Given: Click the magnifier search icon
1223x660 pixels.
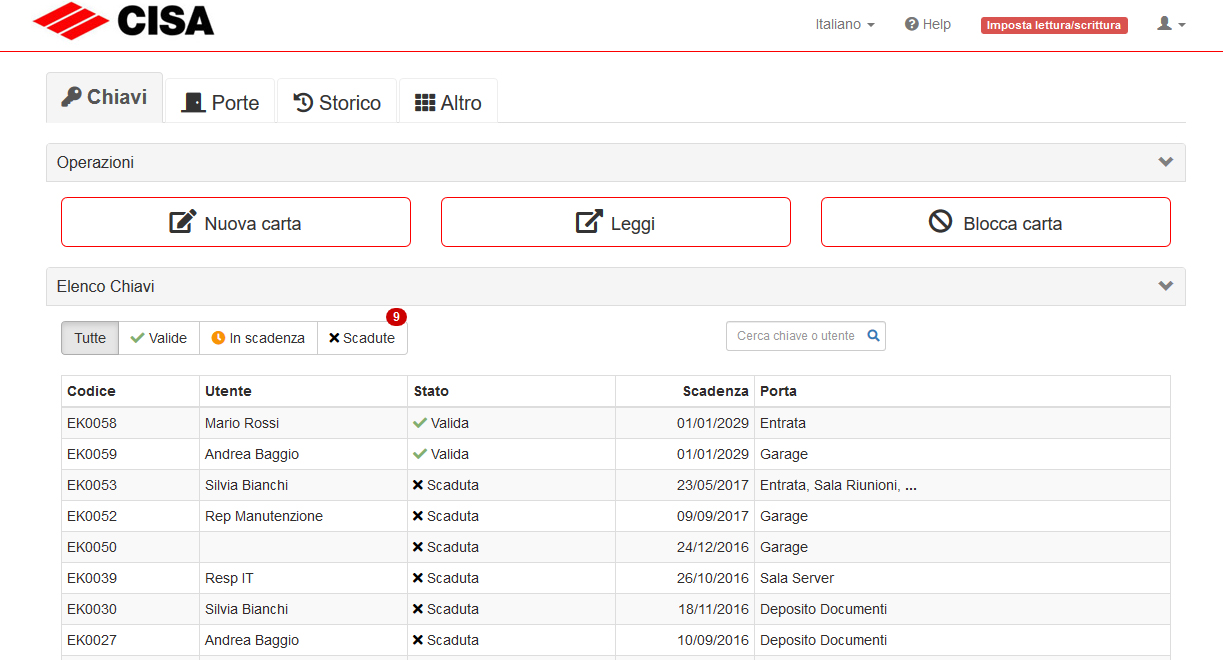Looking at the screenshot, I should coord(873,336).
